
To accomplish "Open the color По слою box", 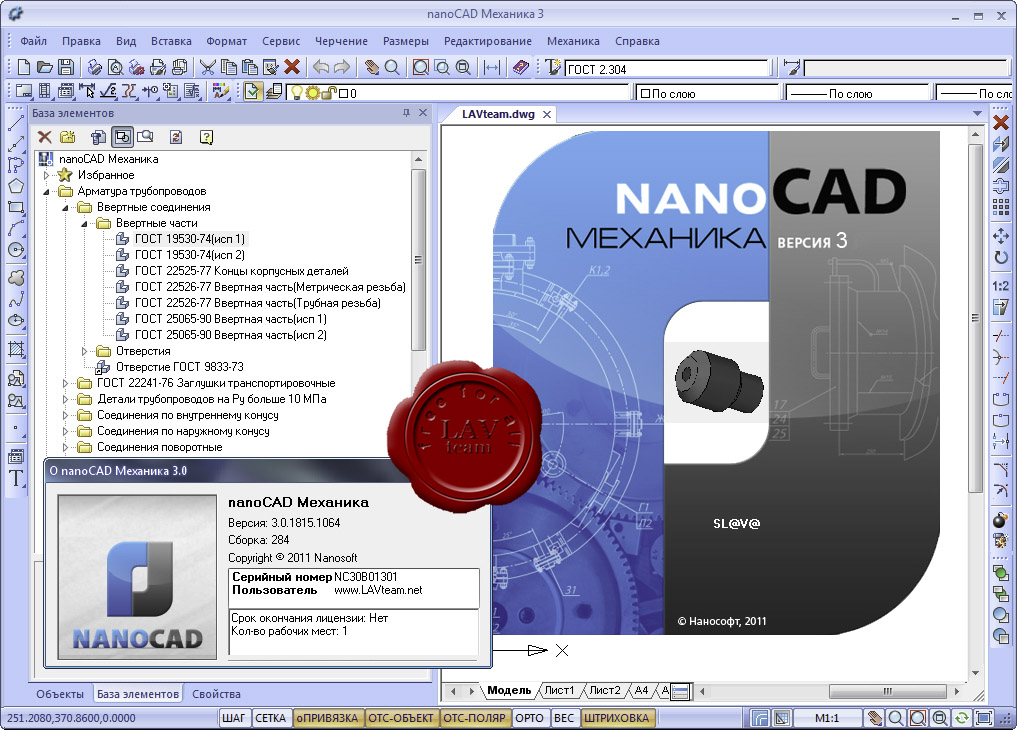I will pyautogui.click(x=707, y=93).
